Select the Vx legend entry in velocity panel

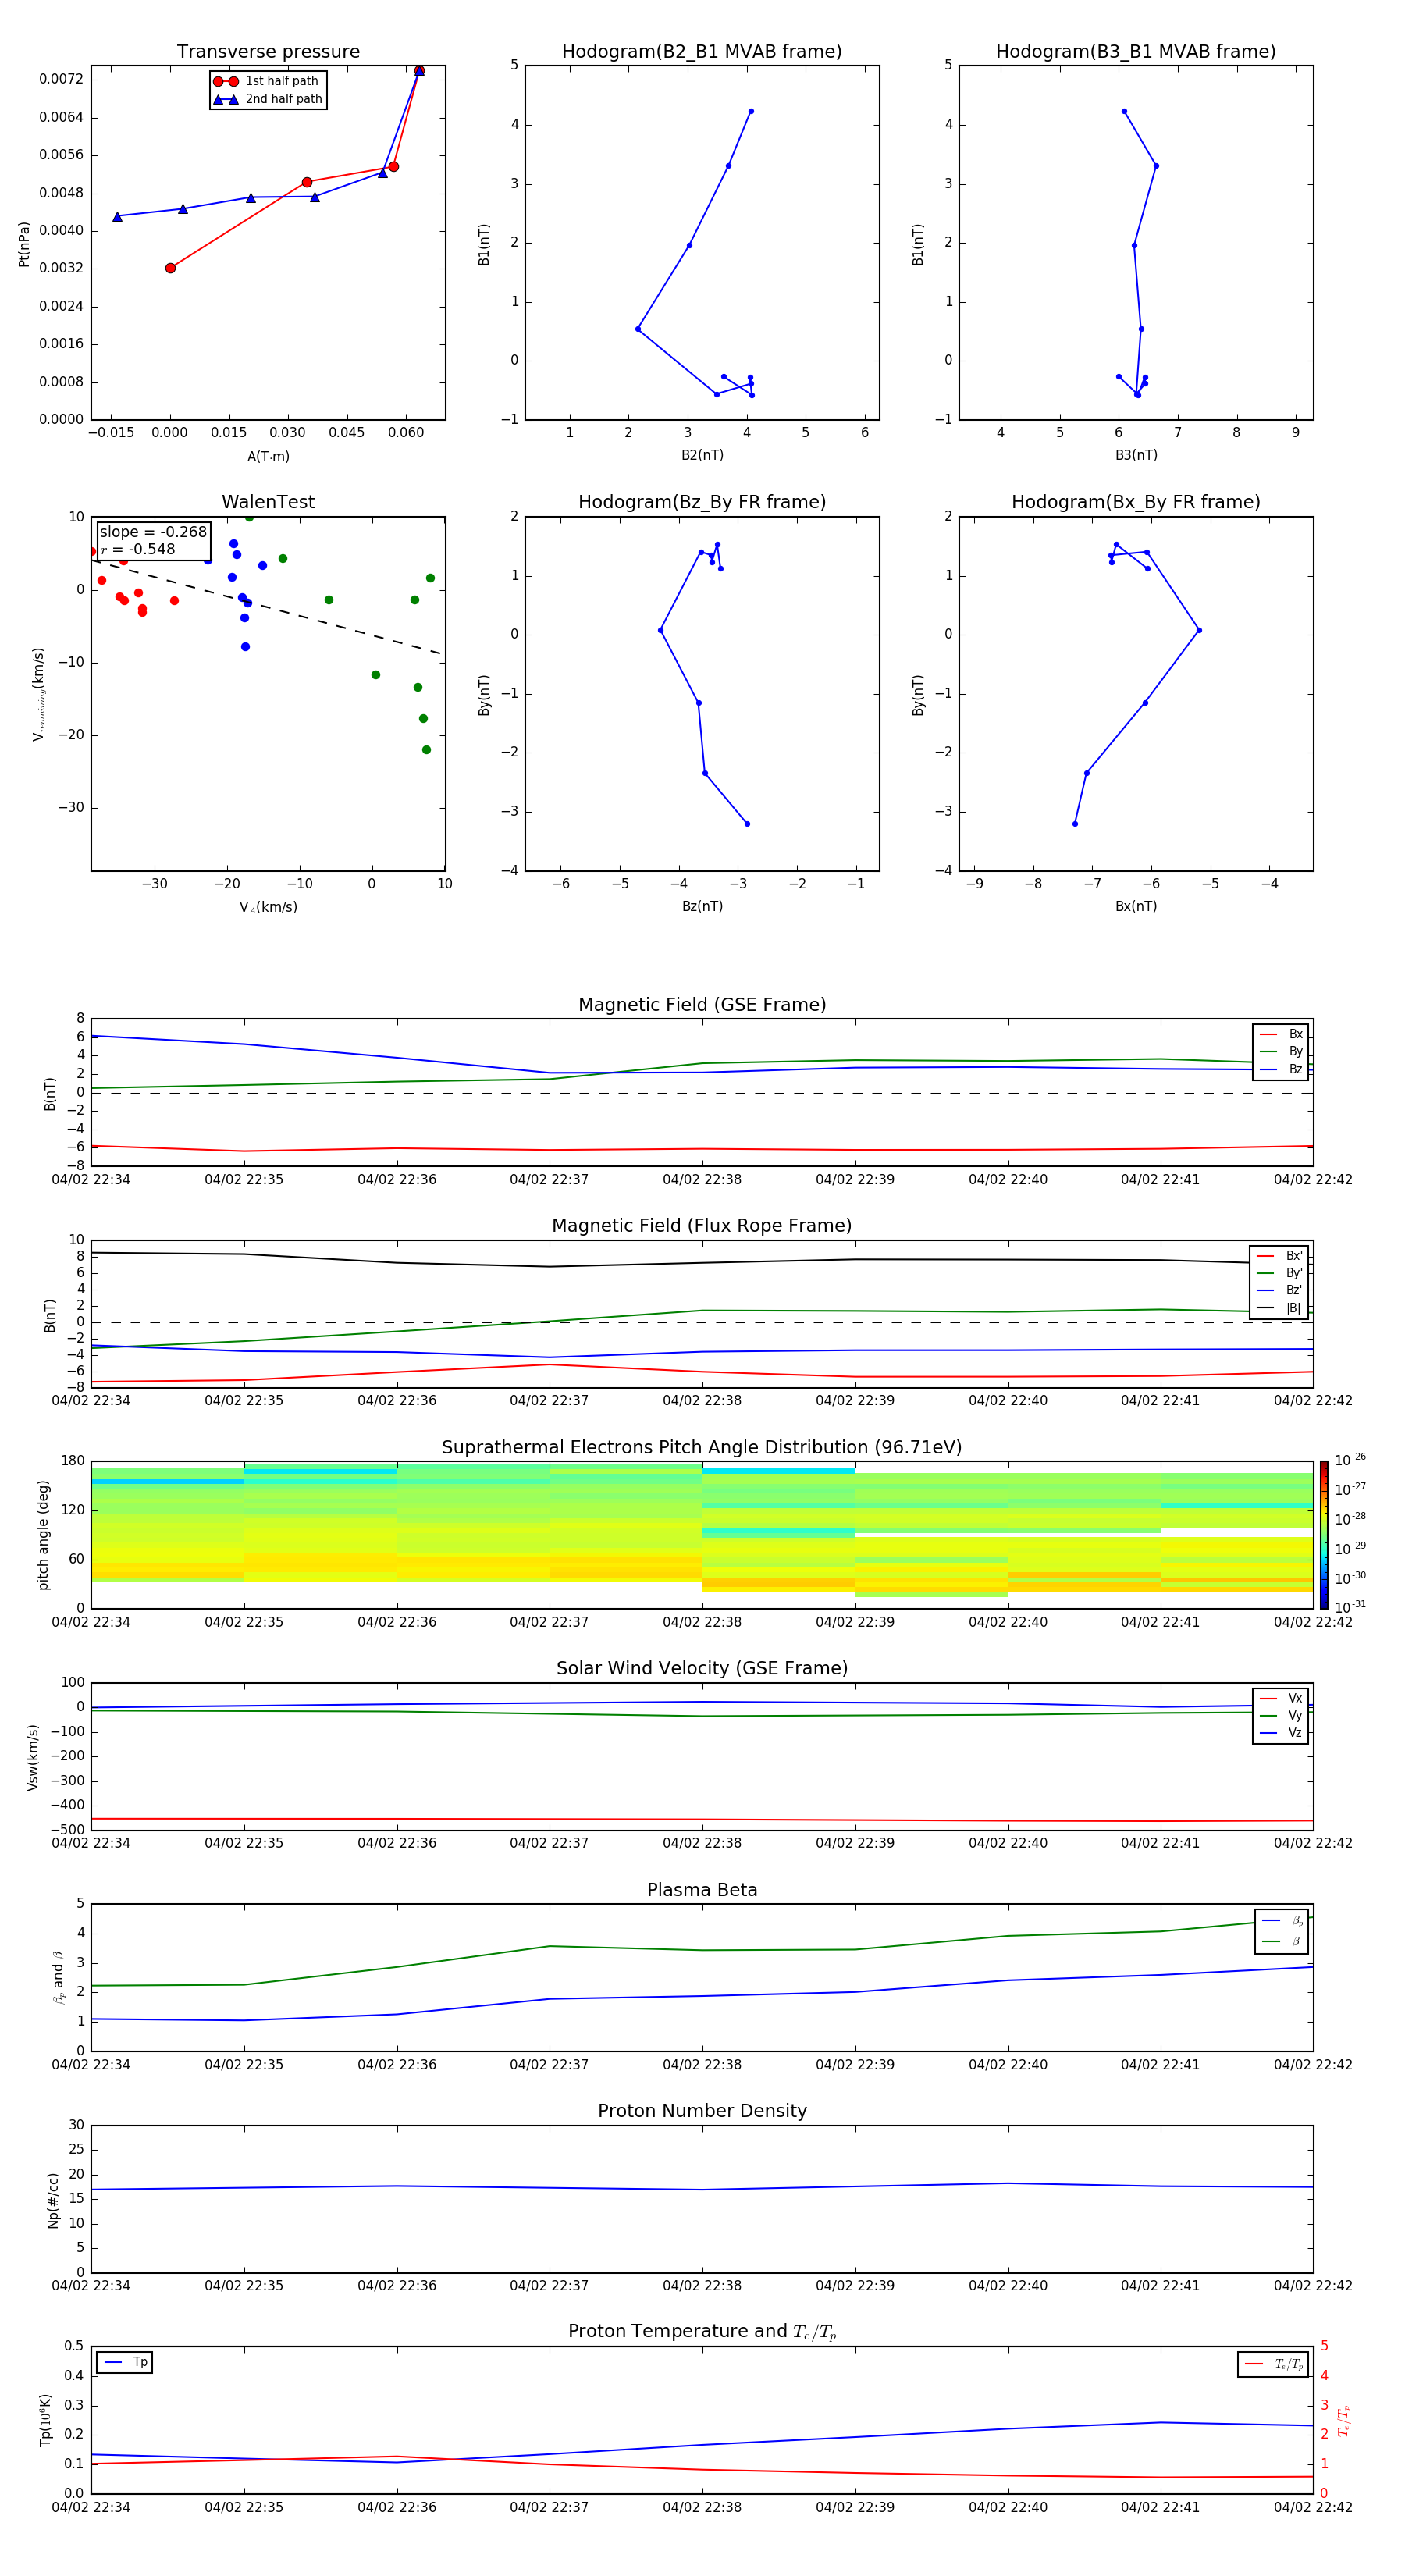coord(1281,1698)
